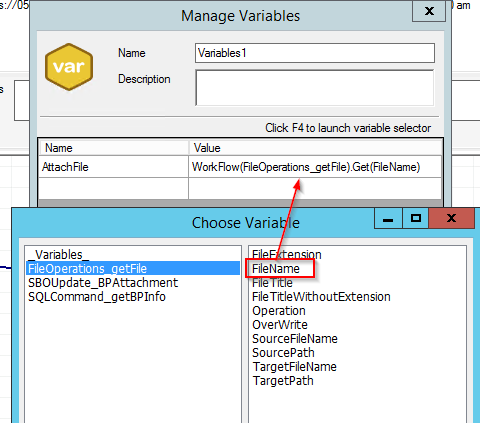Close the Choose Variable window
This screenshot has height=423, width=480.
click(x=451, y=218)
